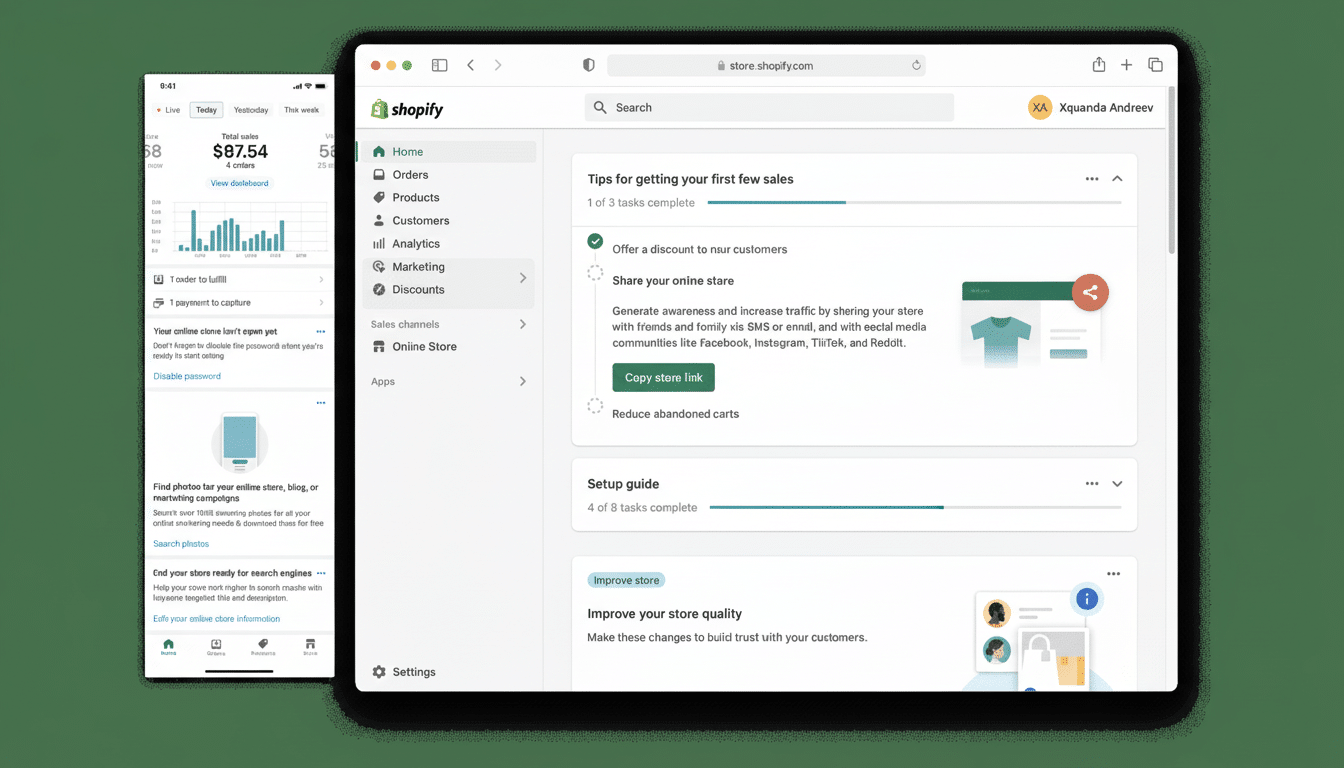Select the Today tab on the mobile dashboard
The width and height of the screenshot is (1344, 768).
(x=206, y=110)
